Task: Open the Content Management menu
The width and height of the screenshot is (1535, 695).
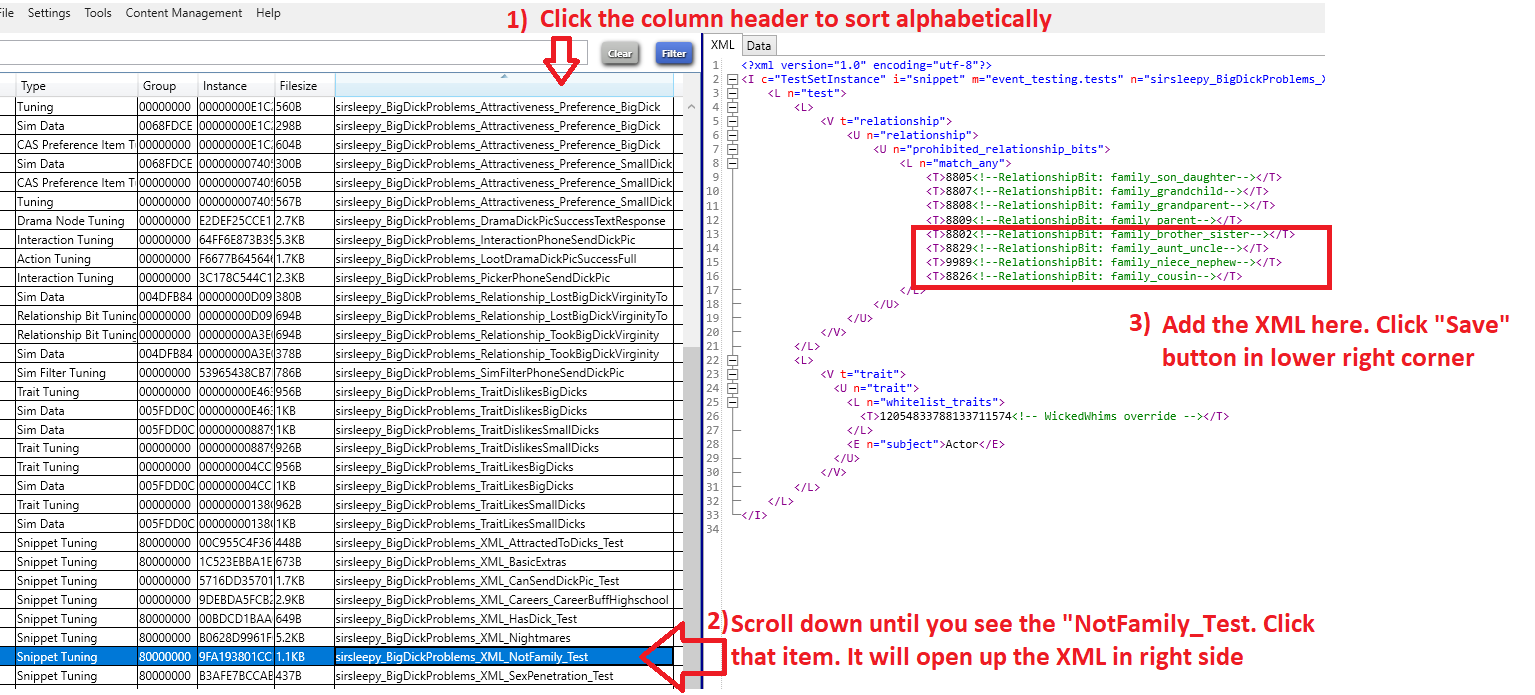Action: 184,13
